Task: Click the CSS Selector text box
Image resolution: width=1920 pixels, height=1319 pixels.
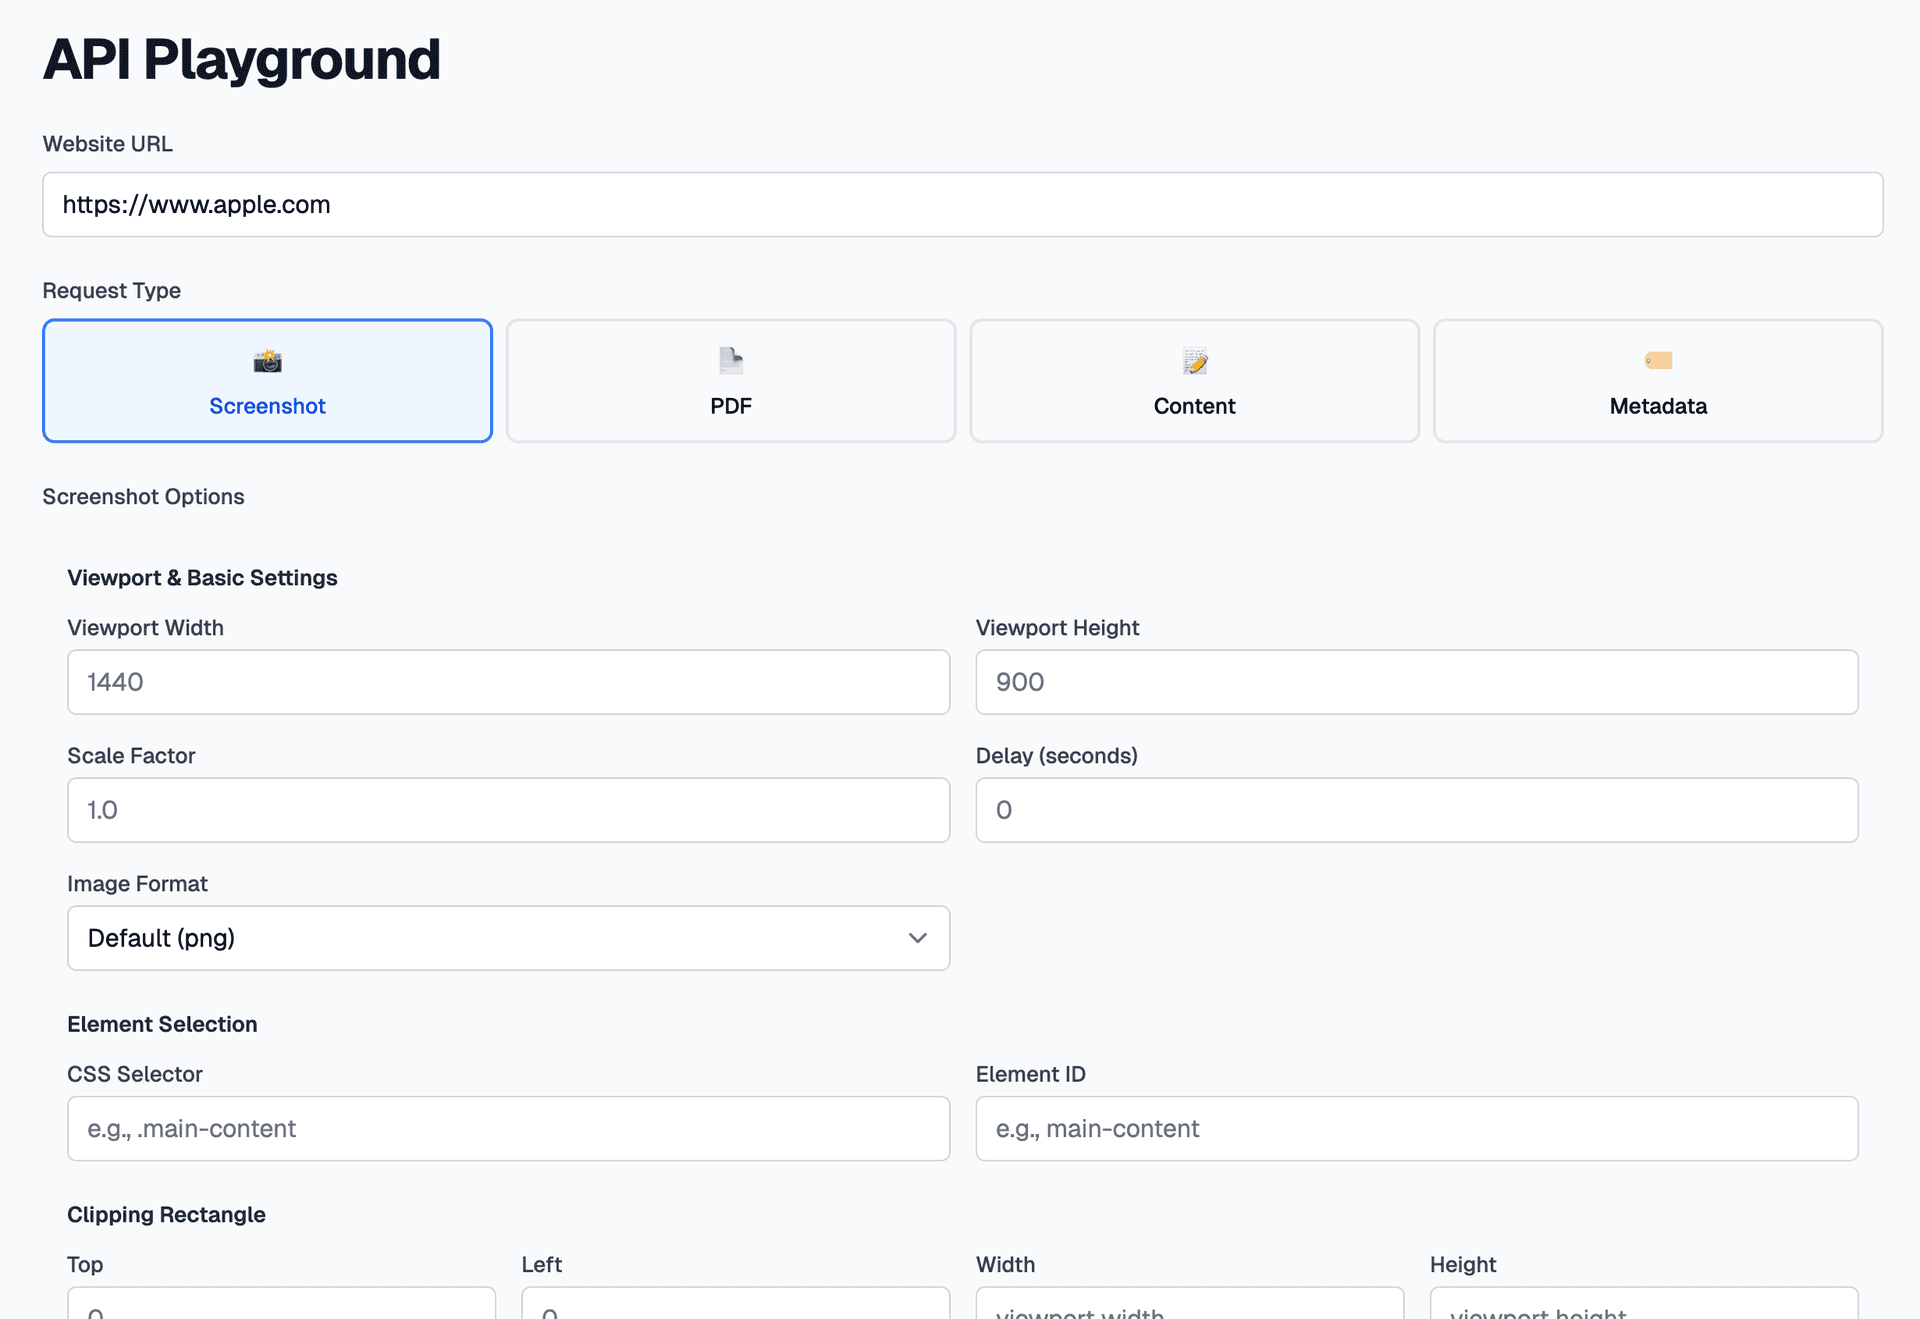Action: 508,1129
